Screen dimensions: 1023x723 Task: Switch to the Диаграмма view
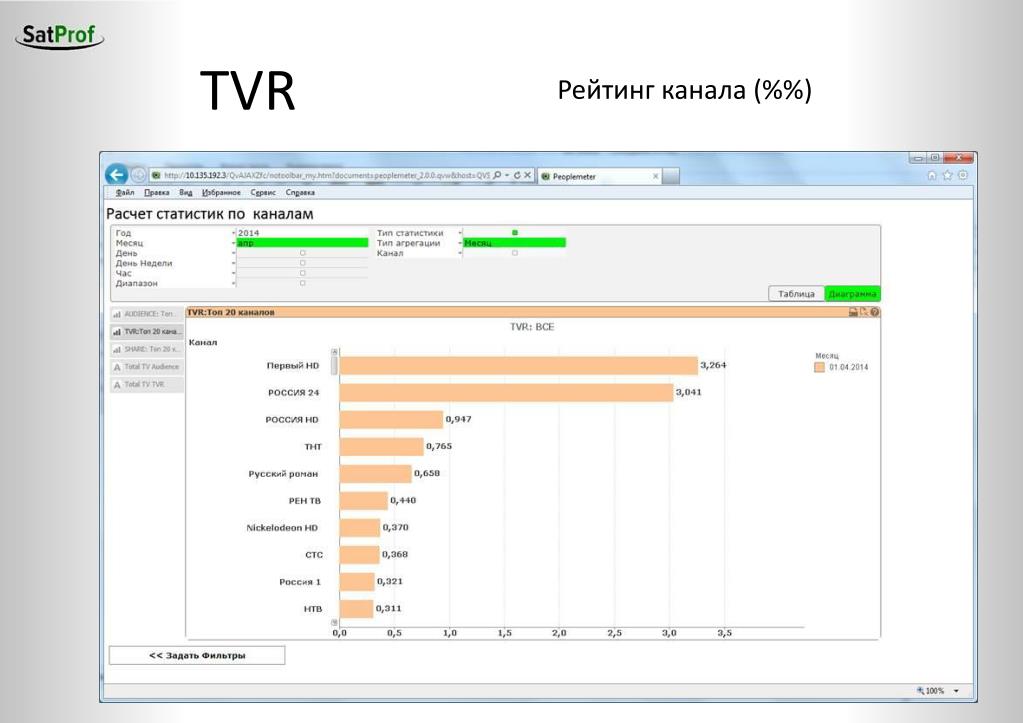853,294
